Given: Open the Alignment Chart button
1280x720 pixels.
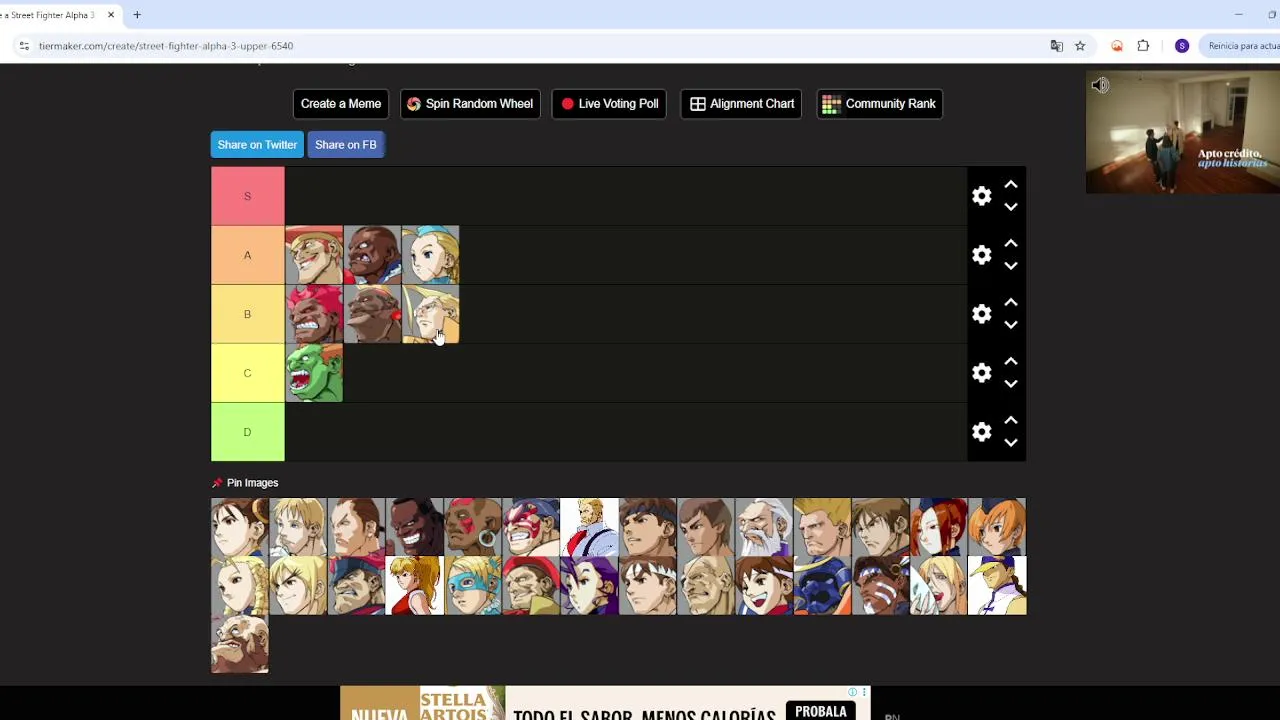Looking at the screenshot, I should pos(742,104).
